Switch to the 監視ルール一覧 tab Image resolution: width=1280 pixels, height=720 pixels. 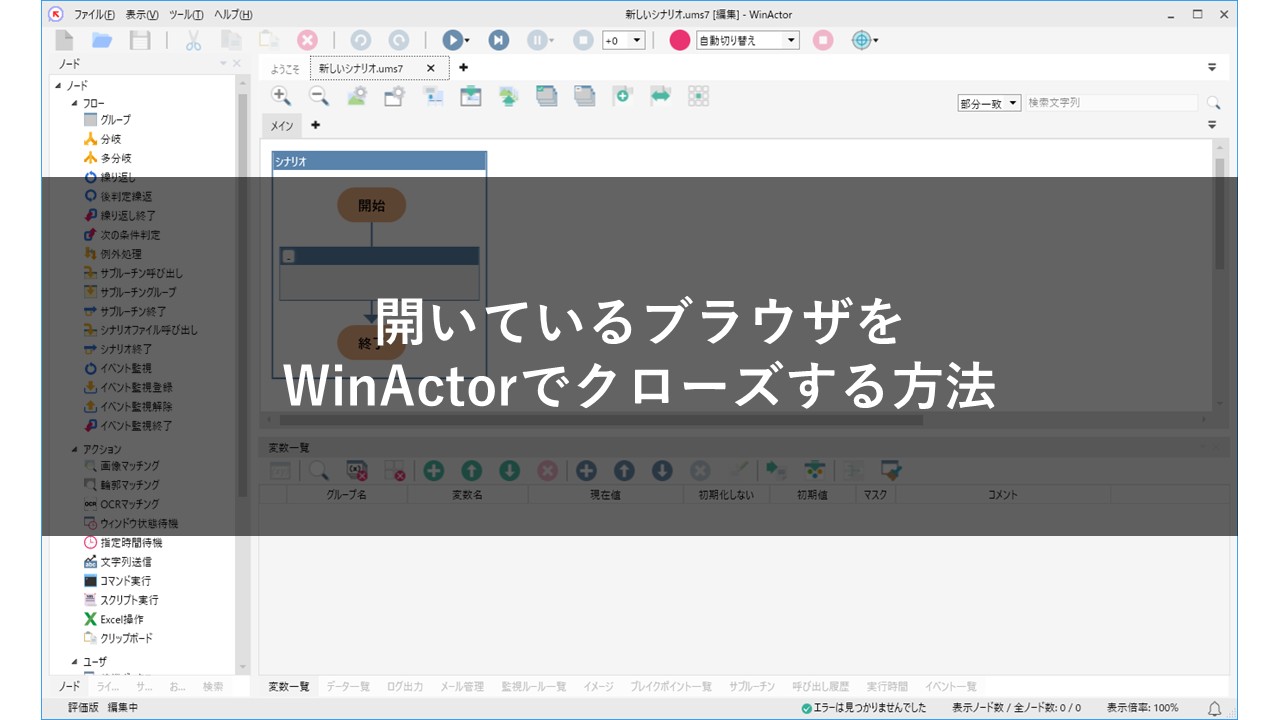533,686
